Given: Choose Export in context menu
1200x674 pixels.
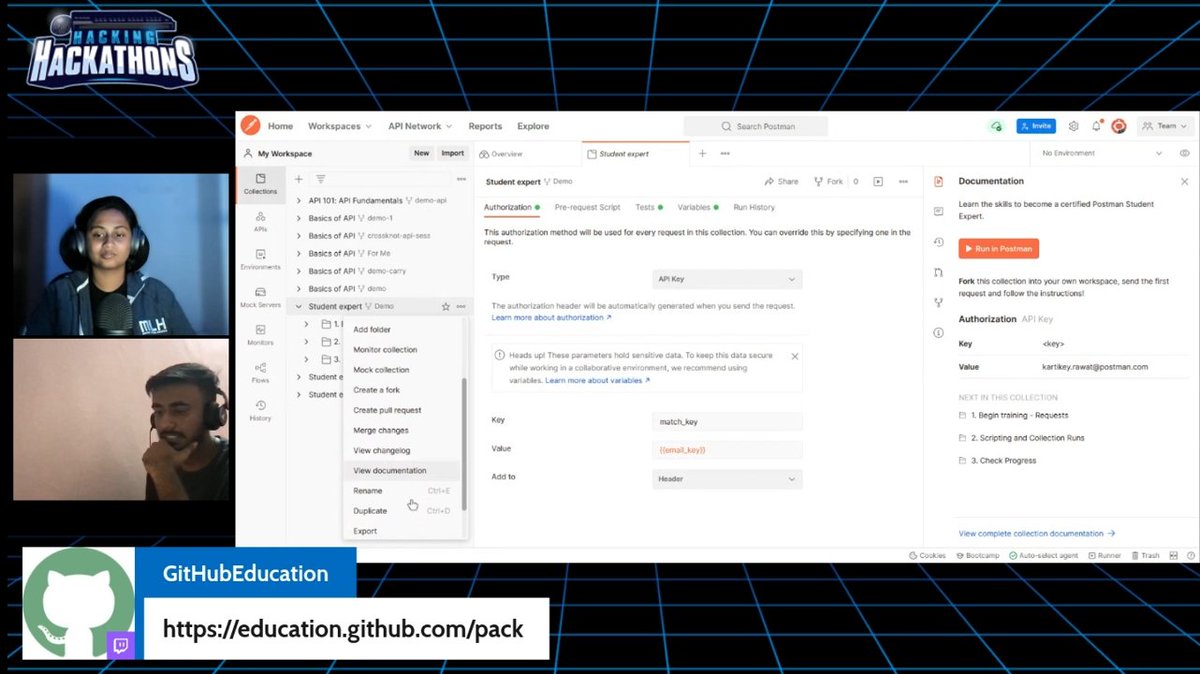Looking at the screenshot, I should (402, 531).
